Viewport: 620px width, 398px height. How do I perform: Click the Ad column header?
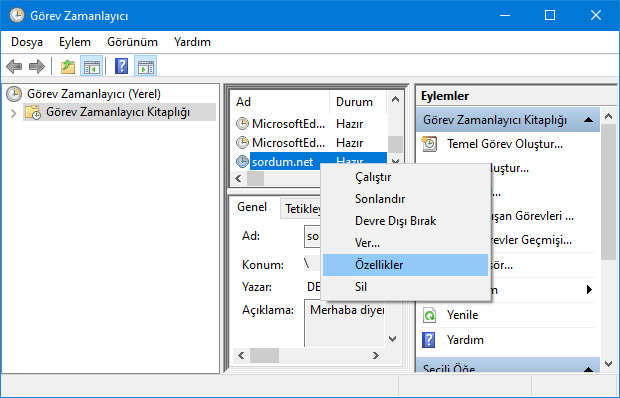280,102
